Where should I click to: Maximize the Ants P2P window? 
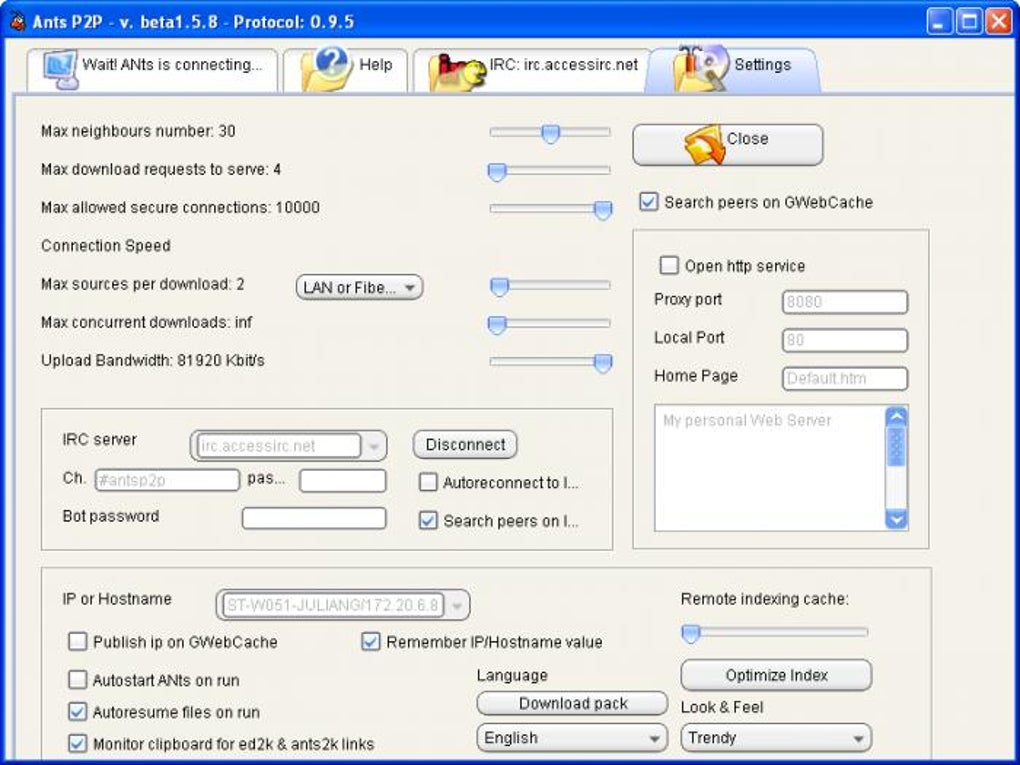click(x=969, y=21)
